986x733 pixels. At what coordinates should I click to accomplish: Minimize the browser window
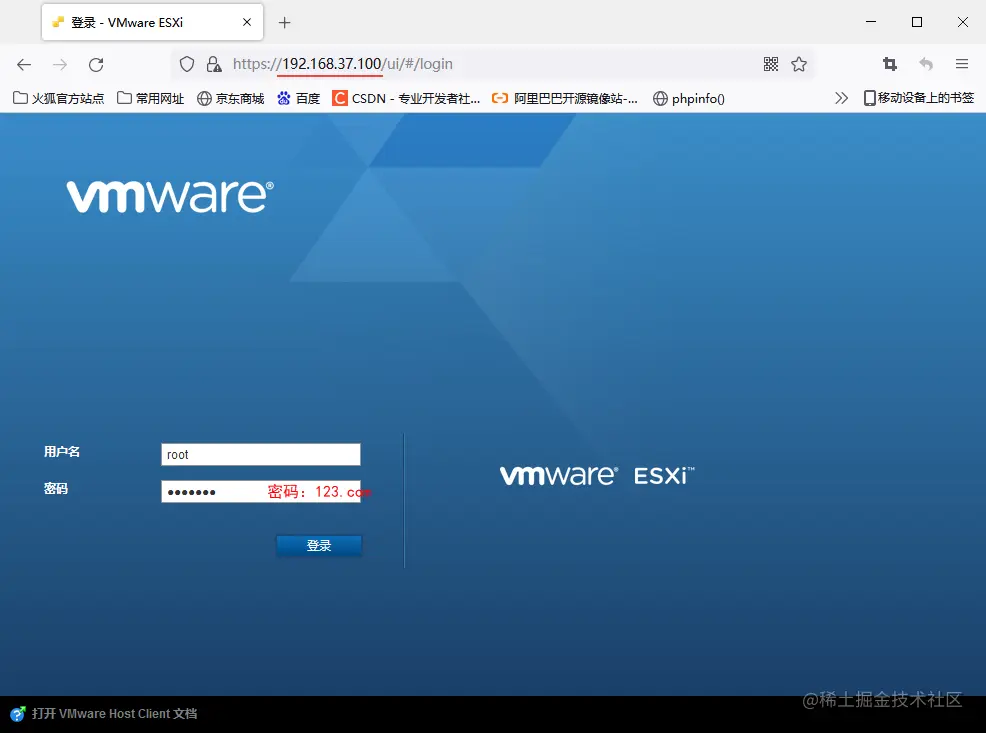(871, 22)
